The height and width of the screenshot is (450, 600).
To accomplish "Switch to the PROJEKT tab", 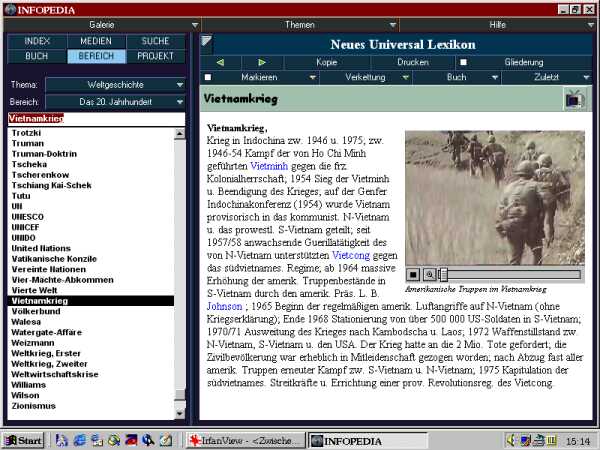I will 155,56.
